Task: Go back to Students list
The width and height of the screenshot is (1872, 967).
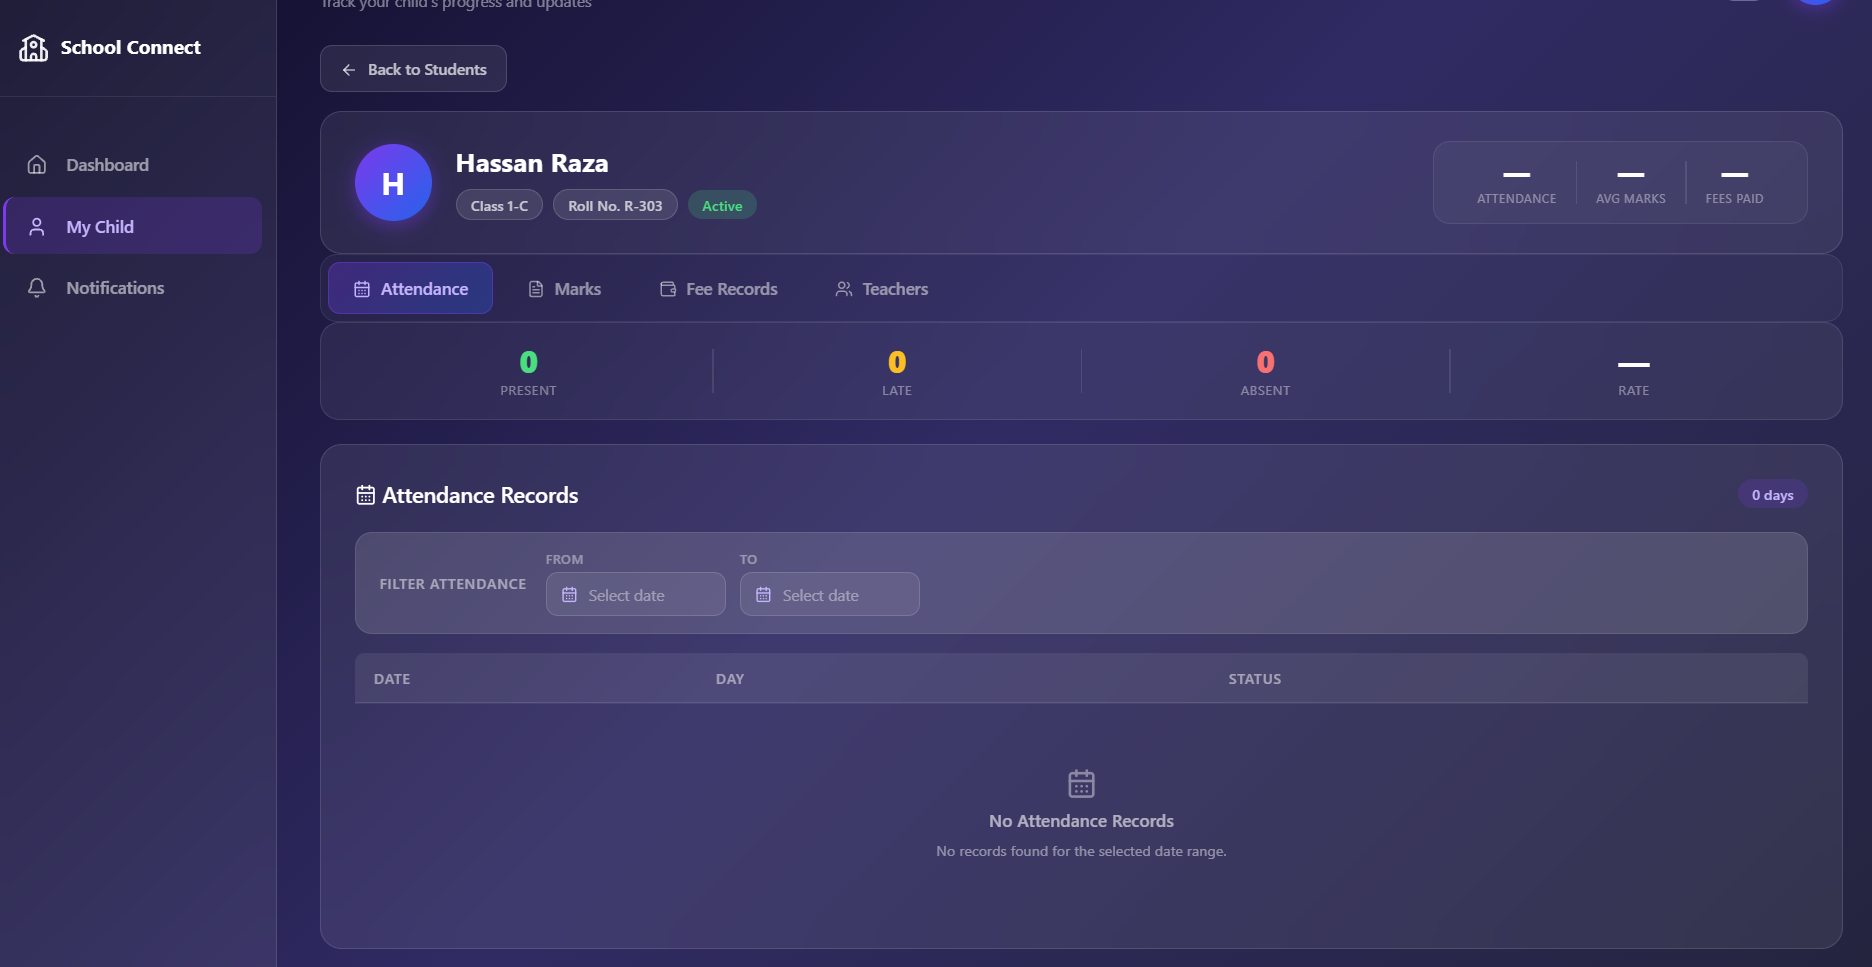Action: (x=413, y=69)
